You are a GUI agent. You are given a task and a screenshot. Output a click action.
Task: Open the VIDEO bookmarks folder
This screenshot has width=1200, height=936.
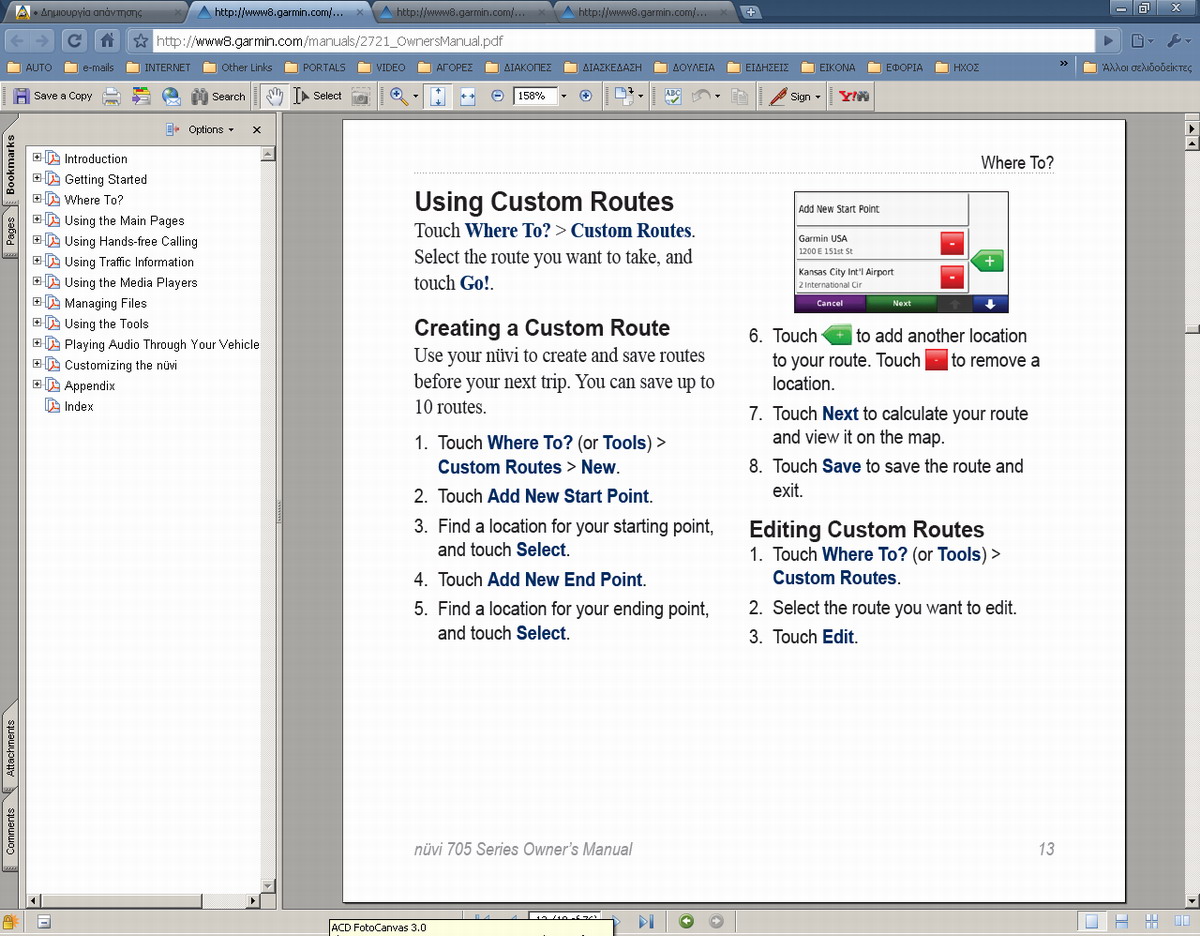click(x=381, y=68)
